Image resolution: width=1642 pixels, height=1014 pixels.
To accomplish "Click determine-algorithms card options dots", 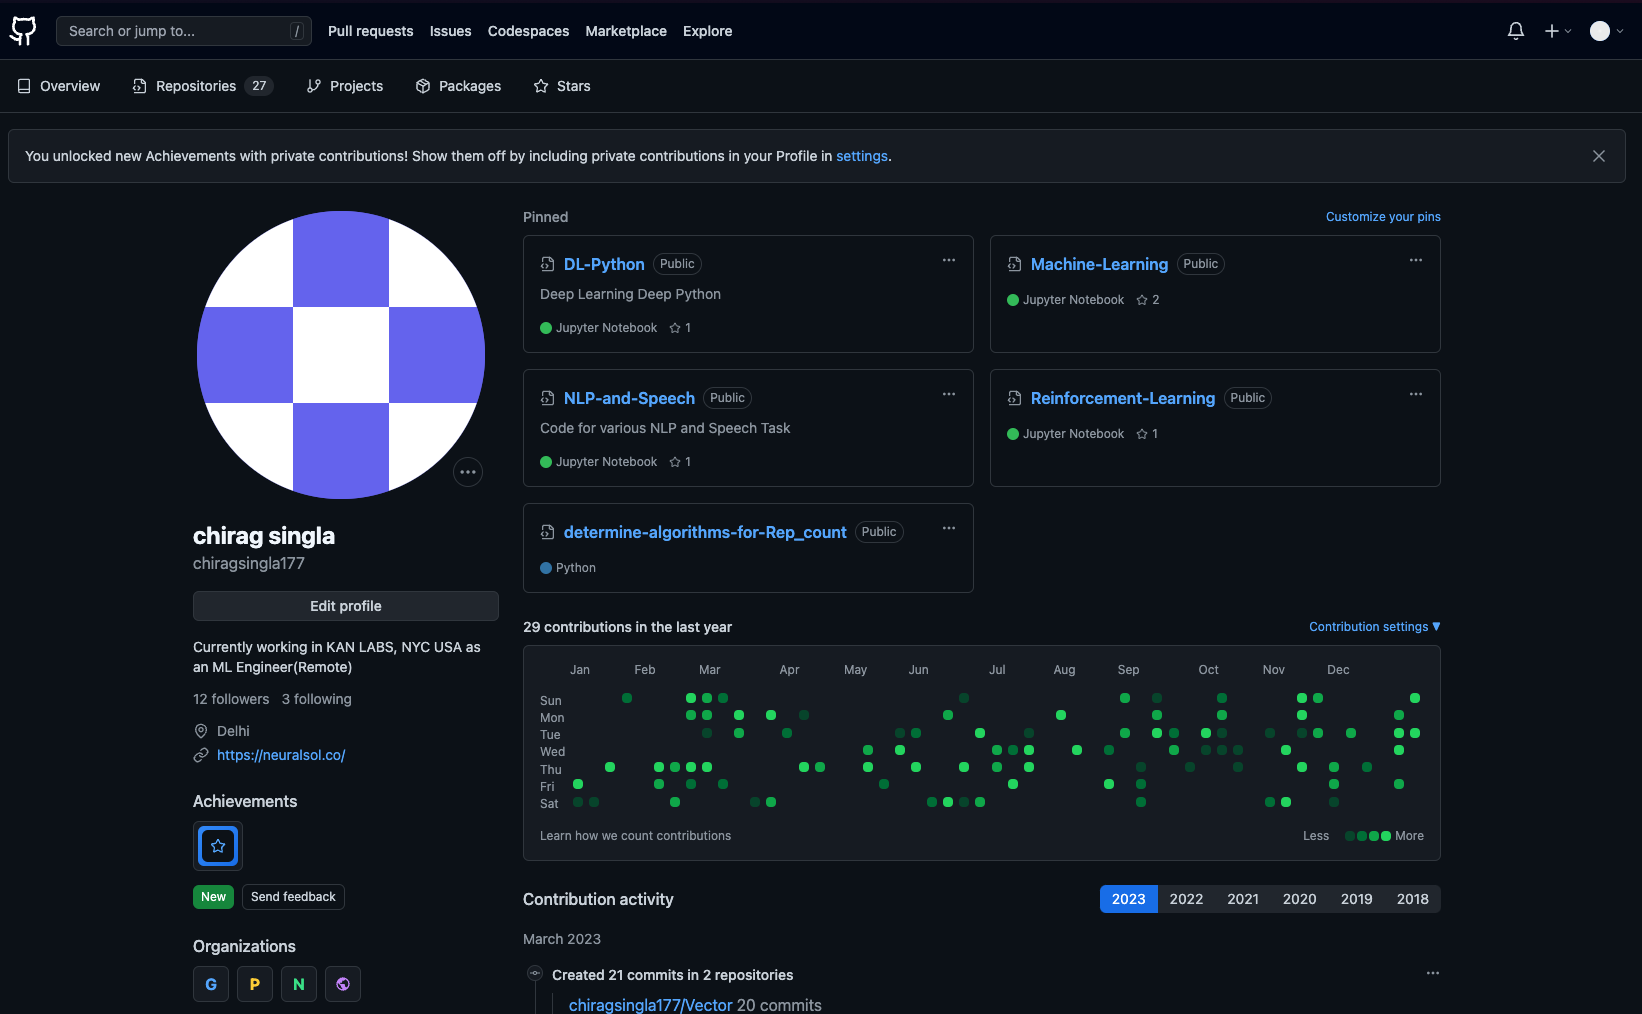I will coord(949,528).
